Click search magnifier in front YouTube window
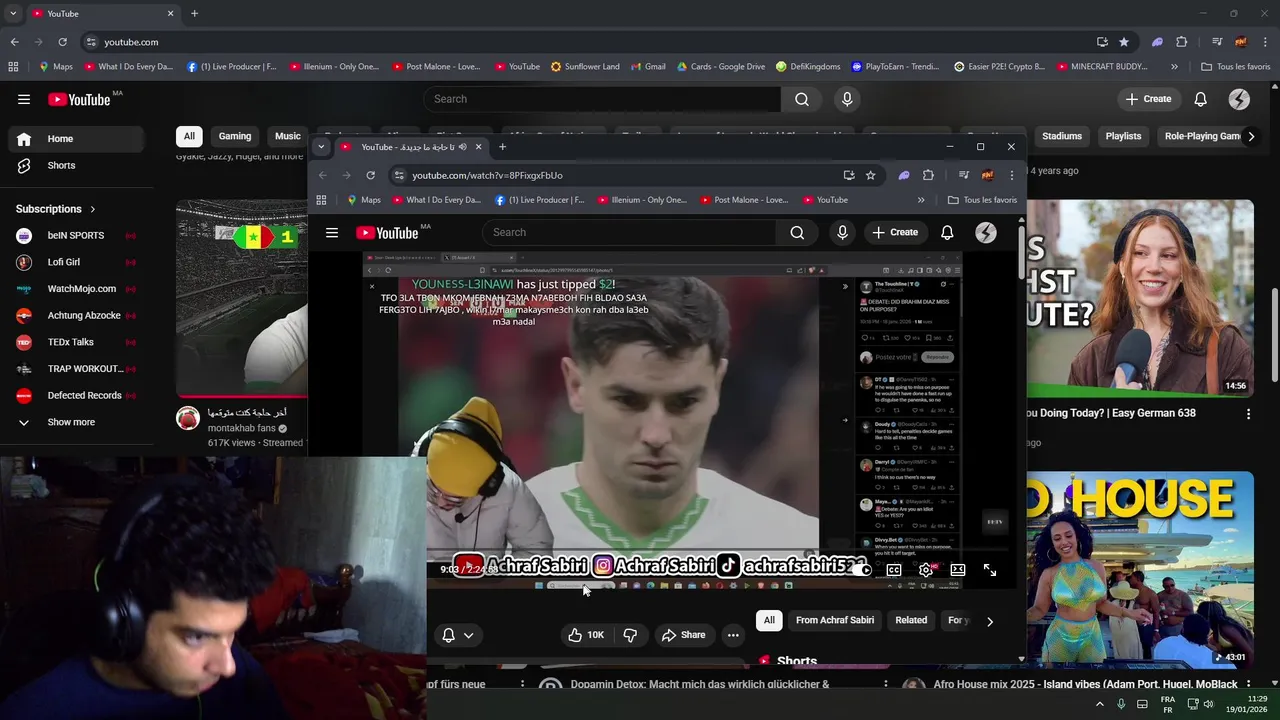 (797, 232)
